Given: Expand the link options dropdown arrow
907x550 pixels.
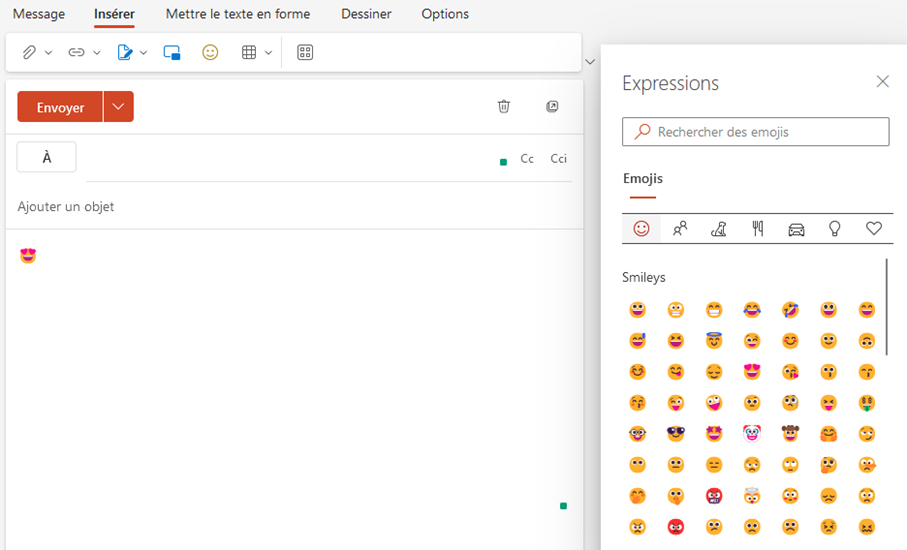Looking at the screenshot, I should (97, 53).
